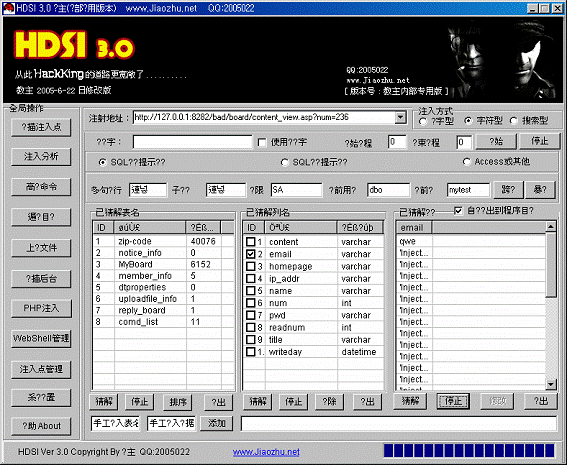The height and width of the screenshot is (465, 567).
Task: Click the 'qwe' email result entry
Action: point(408,241)
